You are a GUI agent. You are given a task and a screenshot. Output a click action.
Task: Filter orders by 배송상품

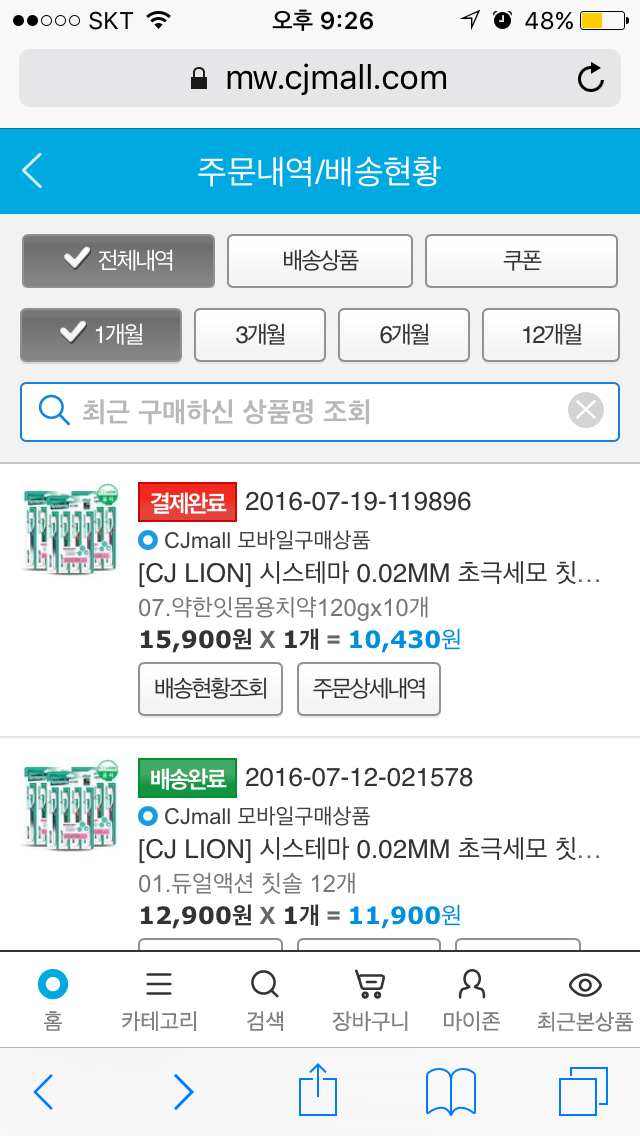pos(320,261)
